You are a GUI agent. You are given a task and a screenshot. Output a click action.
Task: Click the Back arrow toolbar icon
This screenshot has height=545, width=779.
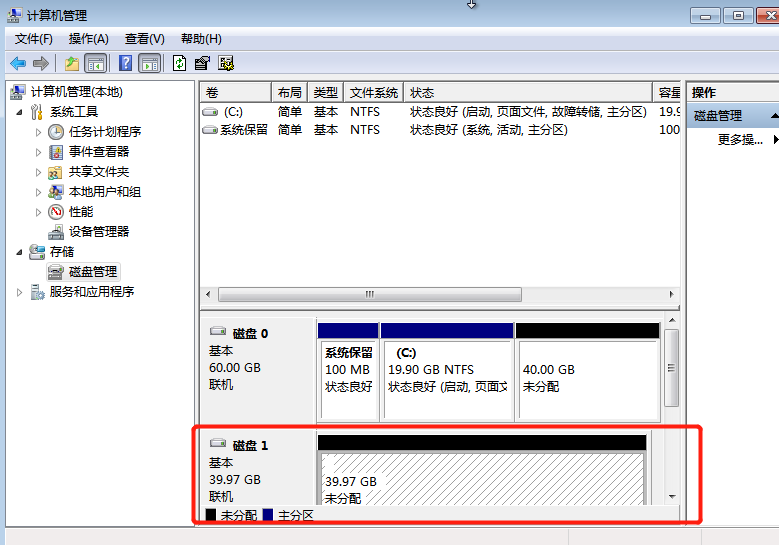(x=18, y=64)
